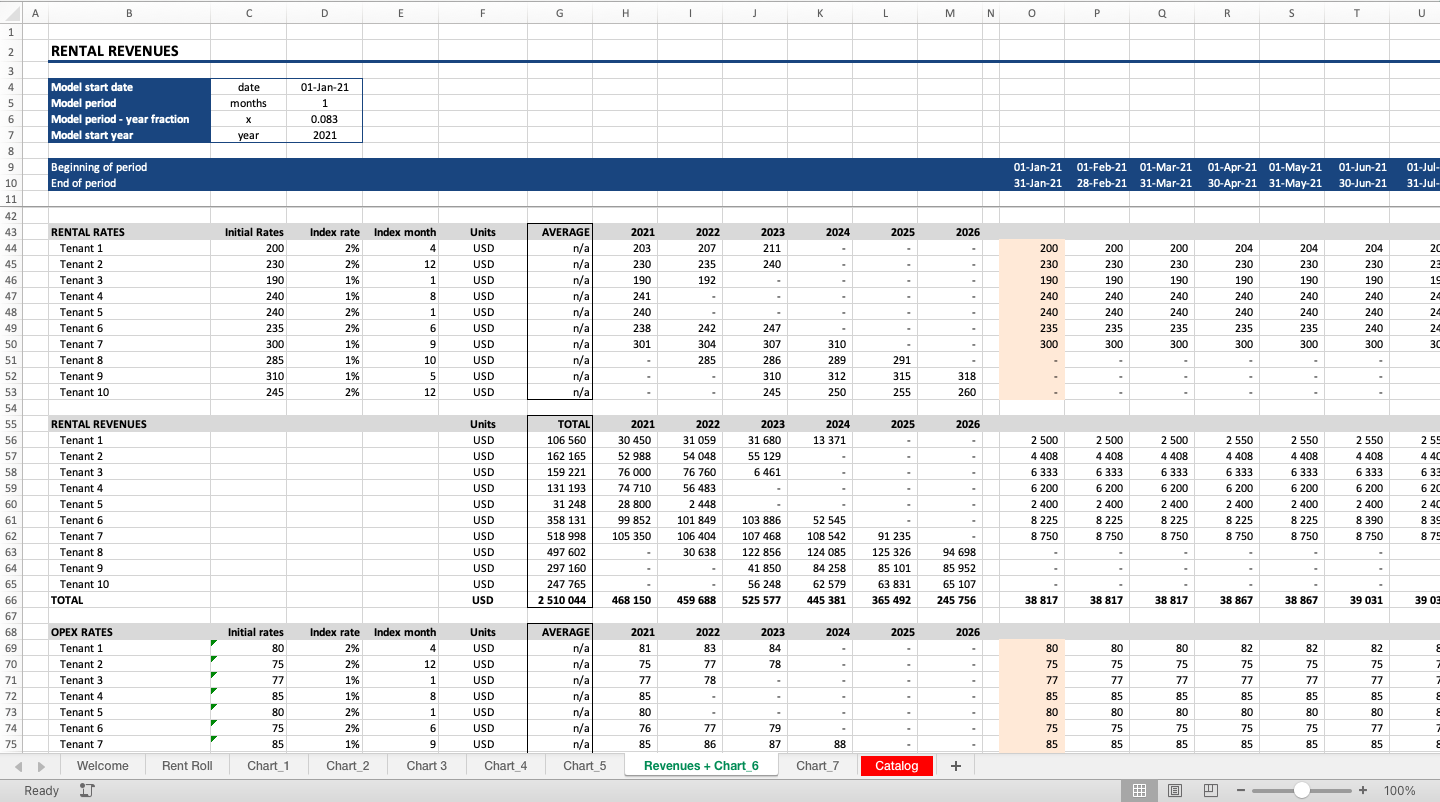Click the 100% zoom level

[1399, 790]
